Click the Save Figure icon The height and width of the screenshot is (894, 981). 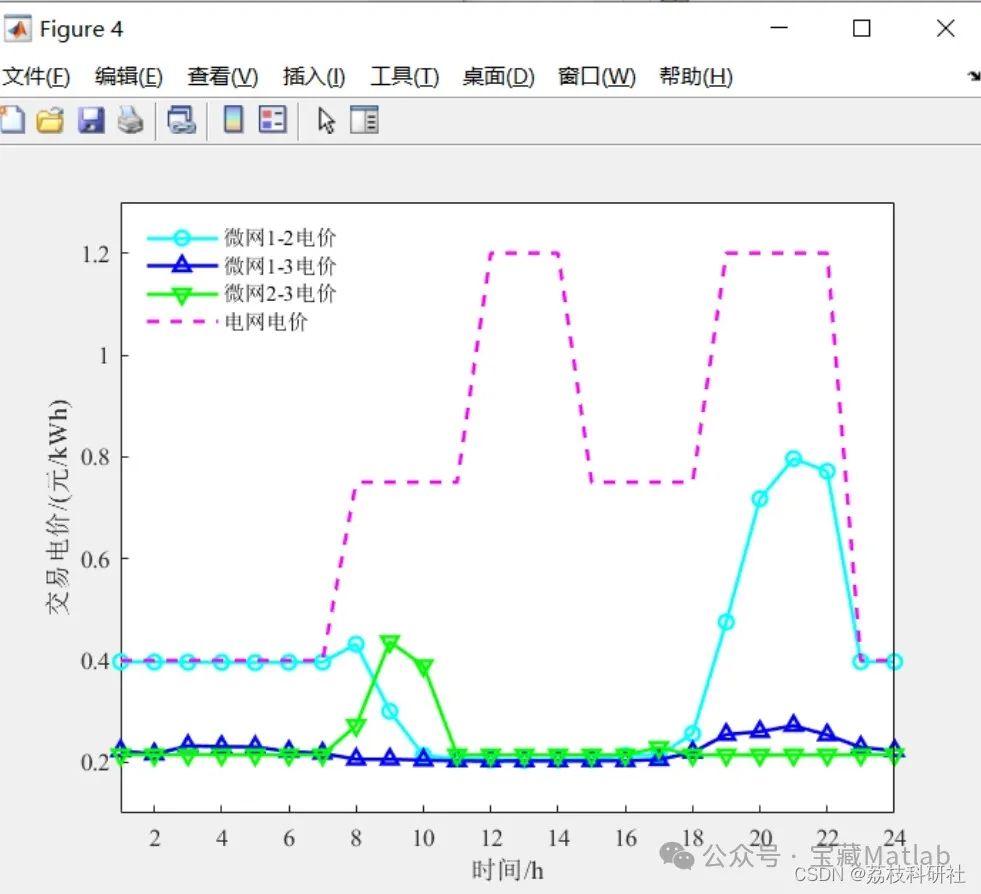click(88, 119)
